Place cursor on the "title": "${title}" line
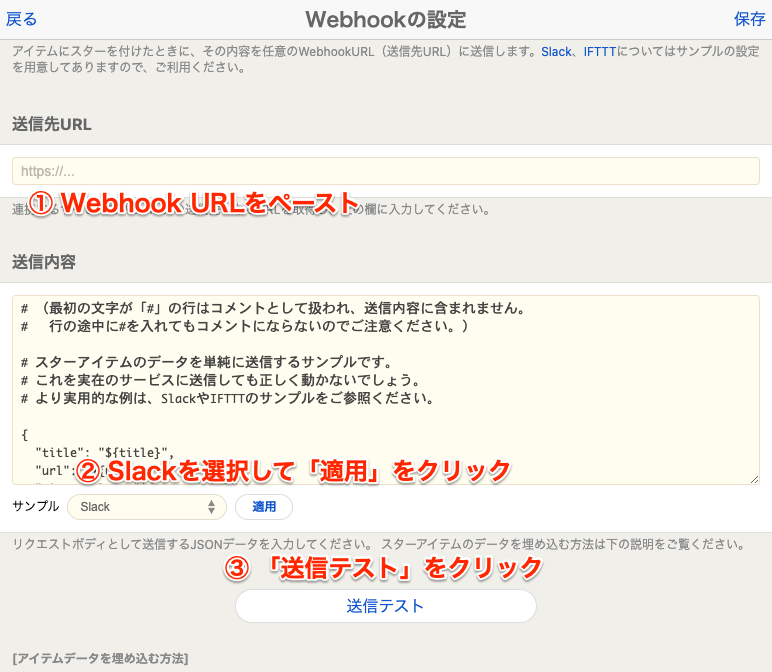Image resolution: width=772 pixels, height=672 pixels. click(105, 452)
